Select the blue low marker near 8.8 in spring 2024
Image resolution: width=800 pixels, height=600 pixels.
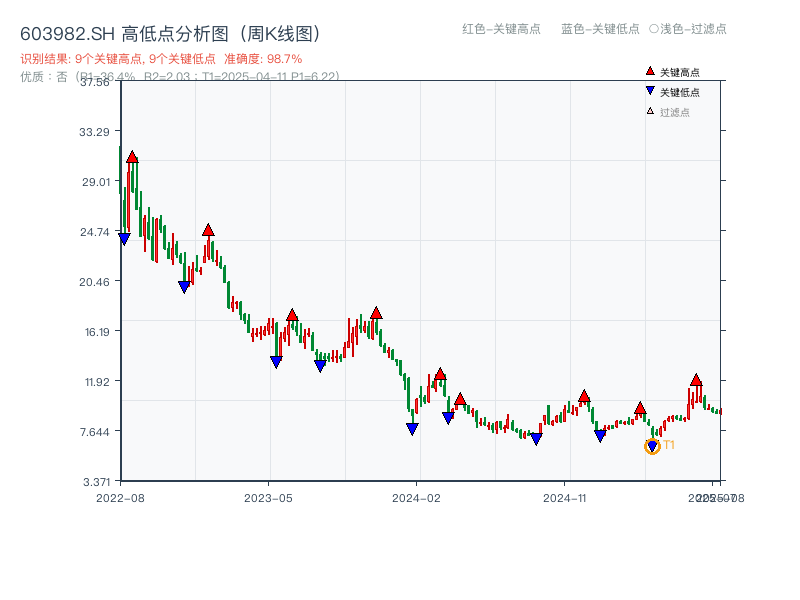point(448,418)
